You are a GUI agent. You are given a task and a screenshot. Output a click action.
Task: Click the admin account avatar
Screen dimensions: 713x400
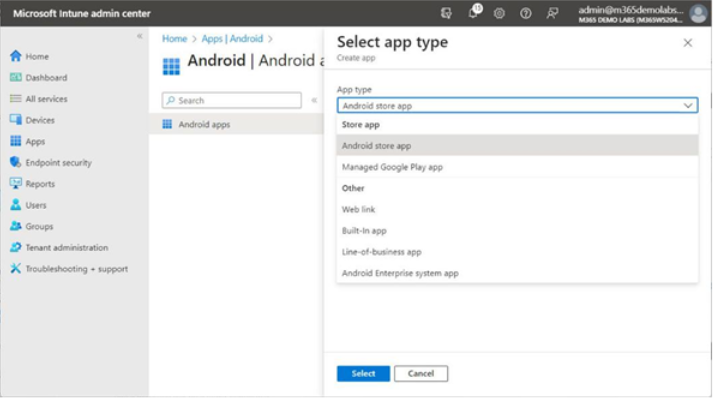(698, 13)
